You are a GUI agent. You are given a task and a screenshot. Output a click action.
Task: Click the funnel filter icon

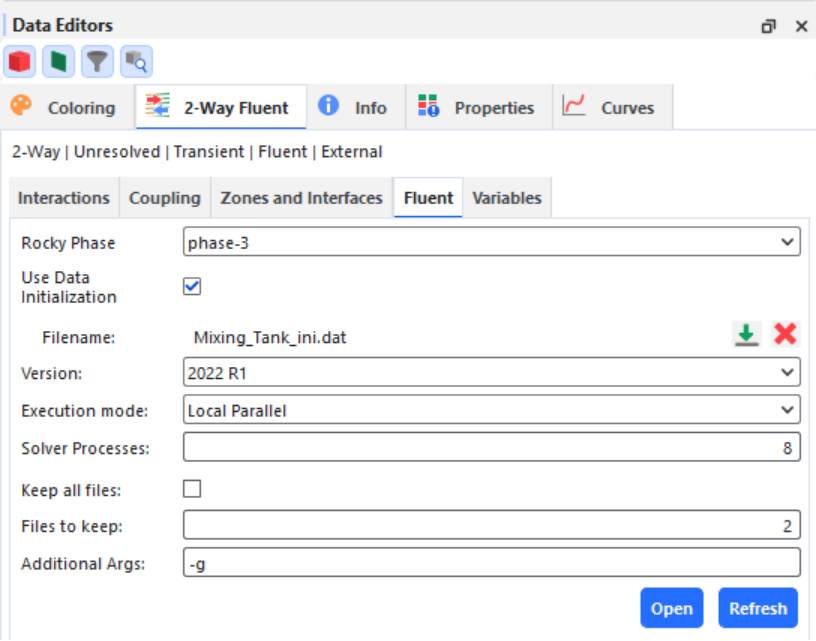[x=97, y=61]
